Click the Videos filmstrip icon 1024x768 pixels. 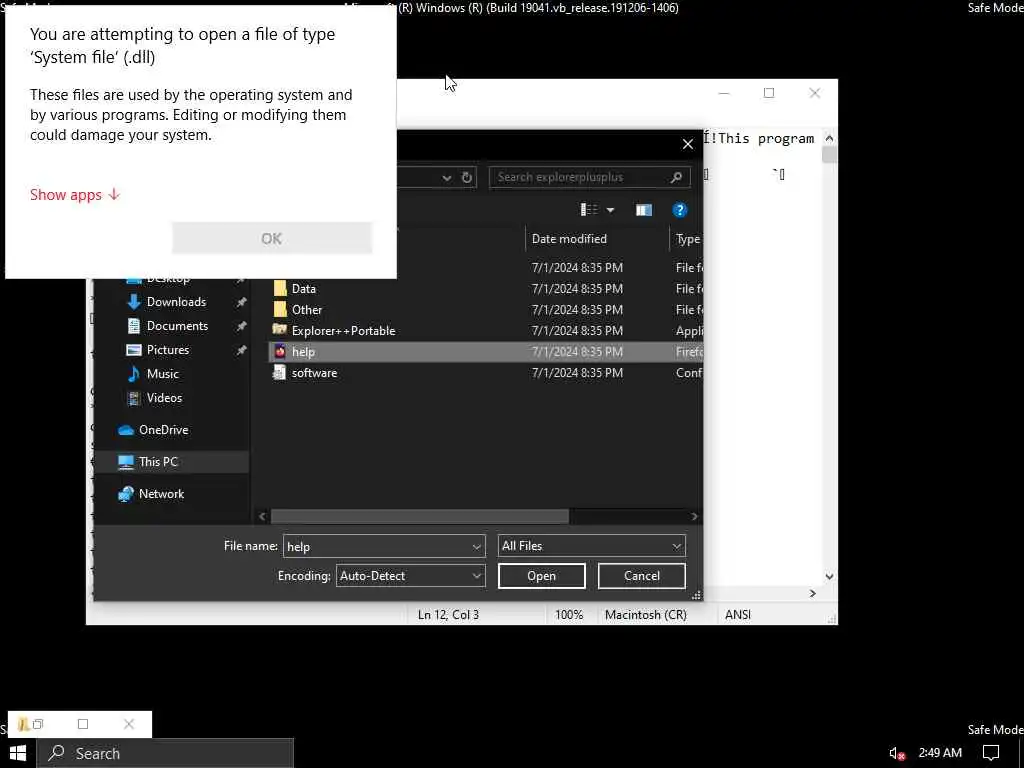pos(134,398)
